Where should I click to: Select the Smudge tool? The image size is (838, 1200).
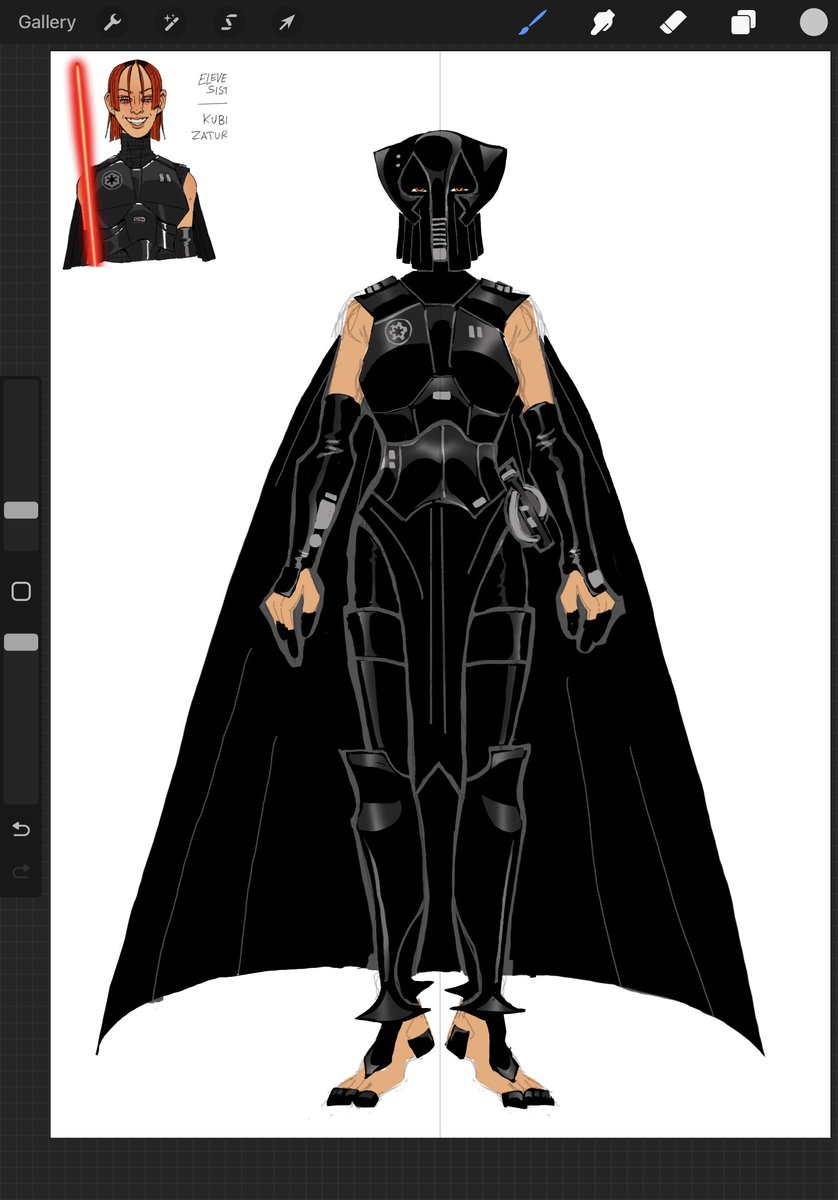tap(602, 22)
